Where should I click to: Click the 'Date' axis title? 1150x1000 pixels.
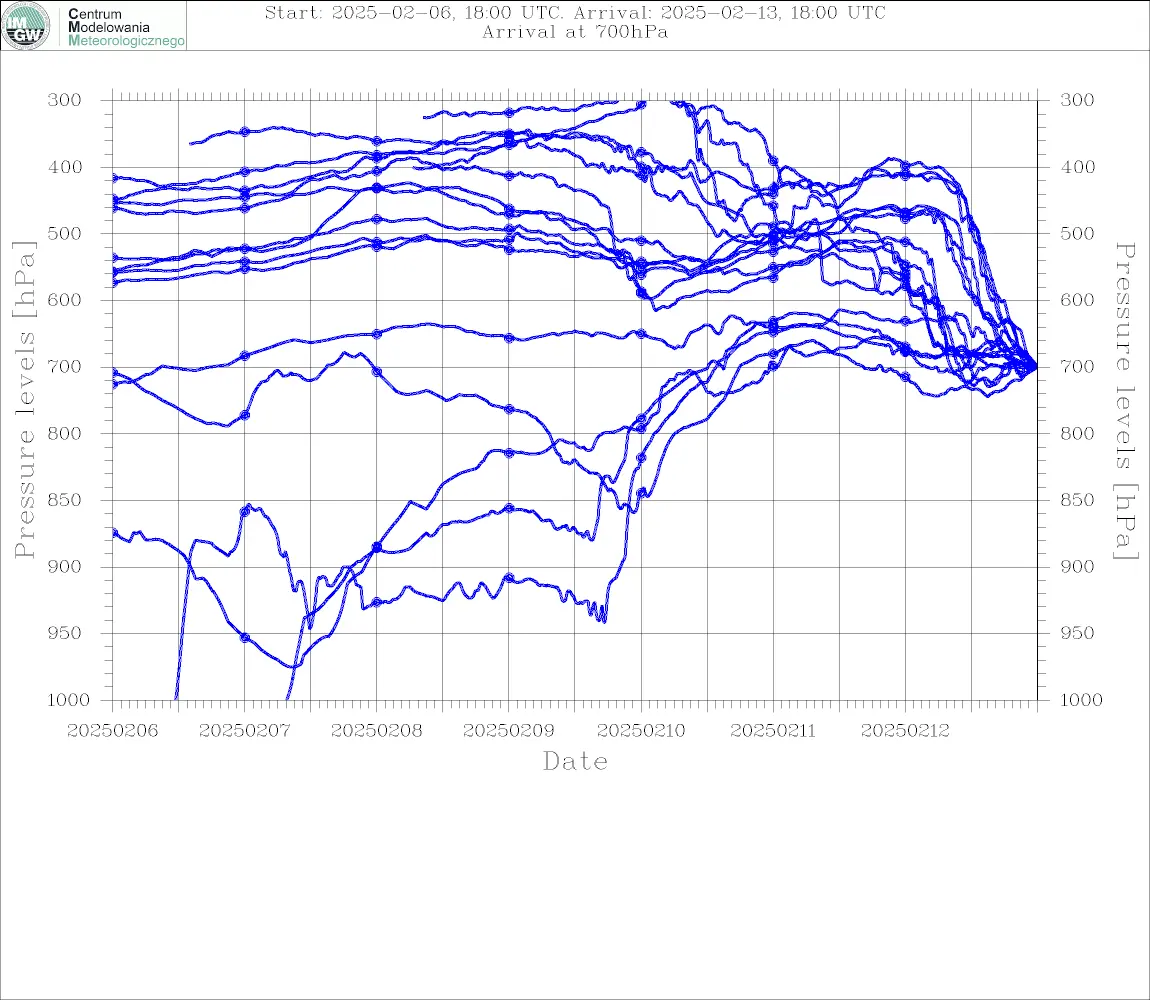click(575, 761)
